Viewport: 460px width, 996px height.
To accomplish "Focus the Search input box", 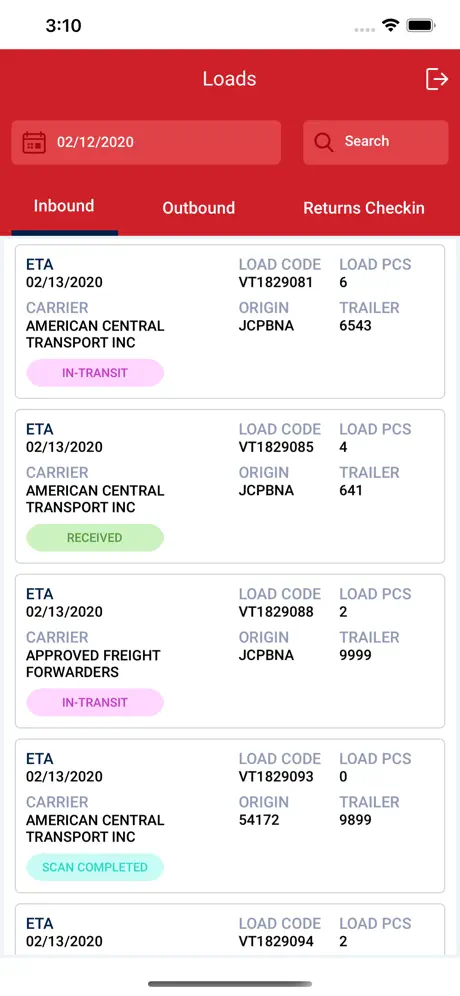I will [x=375, y=142].
